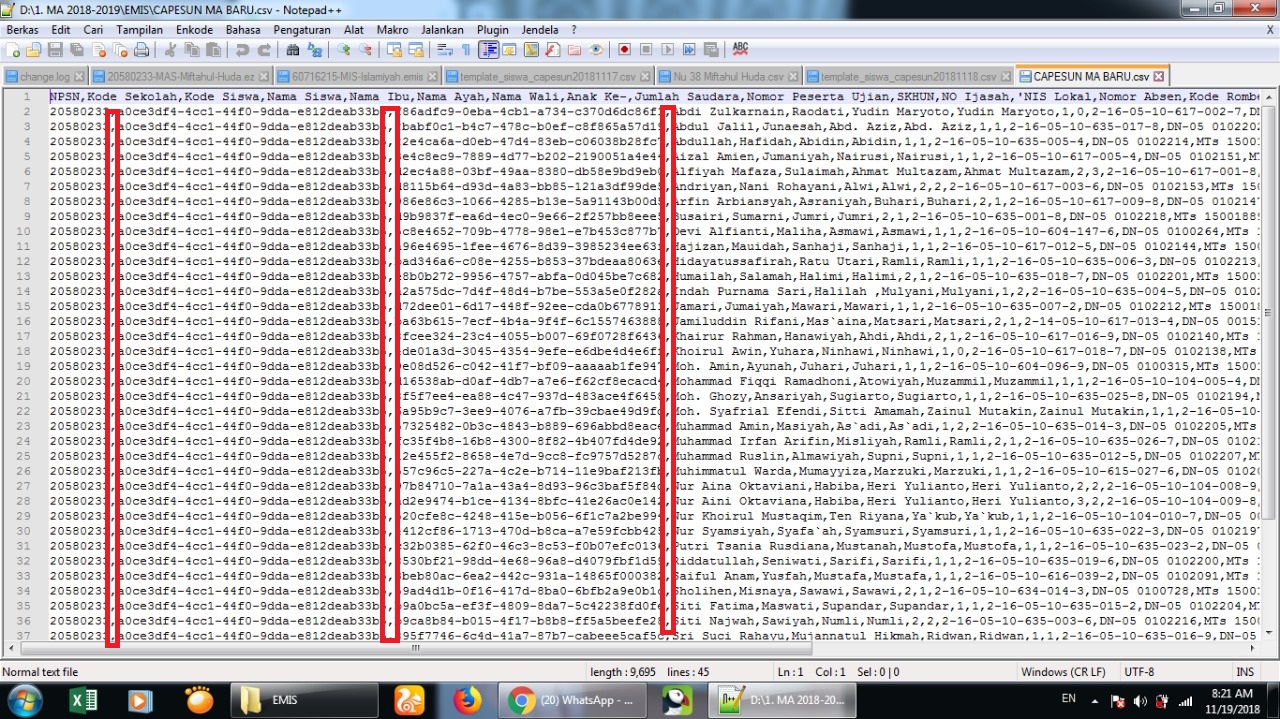Open the EMIS folder taskbar button
The width and height of the screenshot is (1280, 719).
pyautogui.click(x=304, y=700)
